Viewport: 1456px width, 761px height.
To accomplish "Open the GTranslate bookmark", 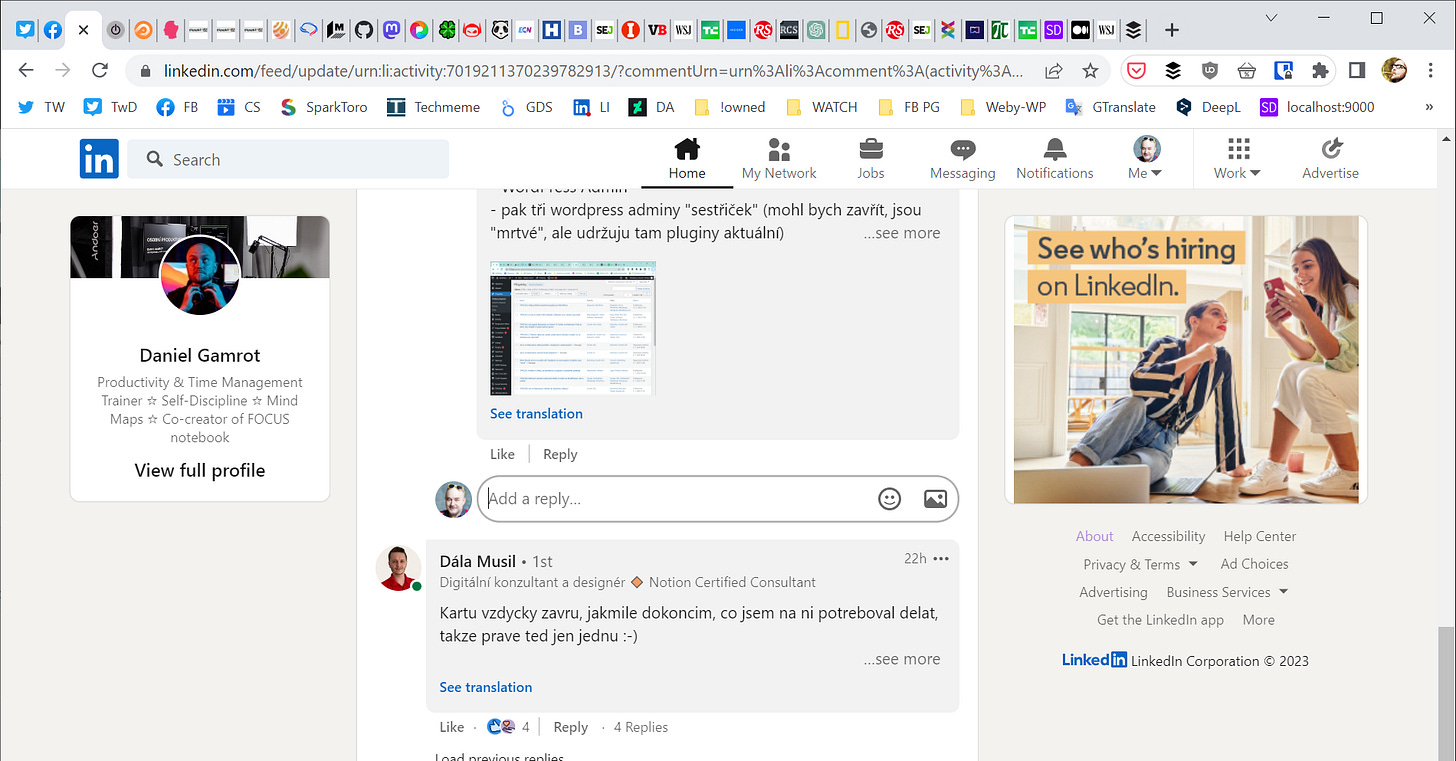I will point(1110,107).
